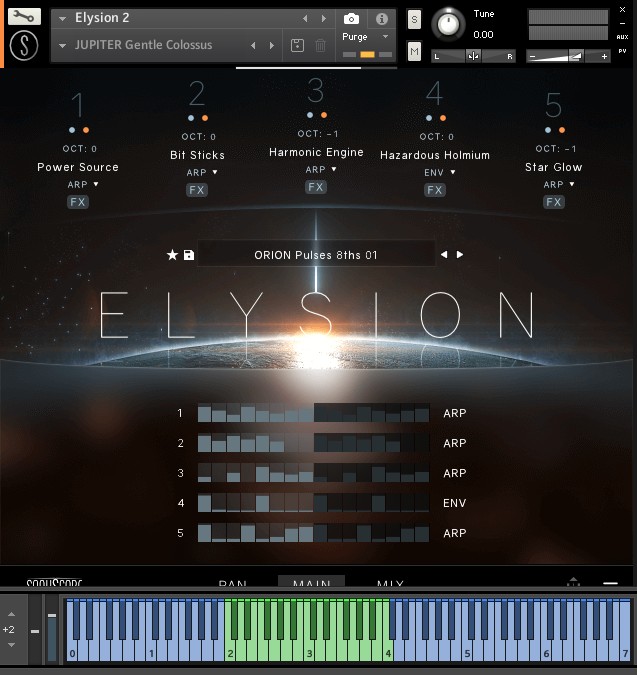Save the ORION Pulses preset floppy icon
The width and height of the screenshot is (637, 675).
click(189, 255)
